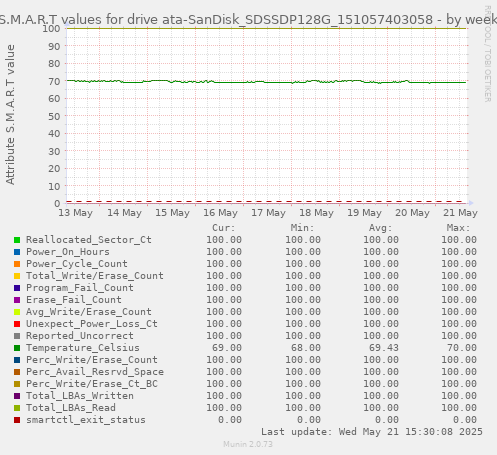Click the Reported_Uncorrect gray swatch
Viewport: 497px width, 455px height.
(17, 336)
